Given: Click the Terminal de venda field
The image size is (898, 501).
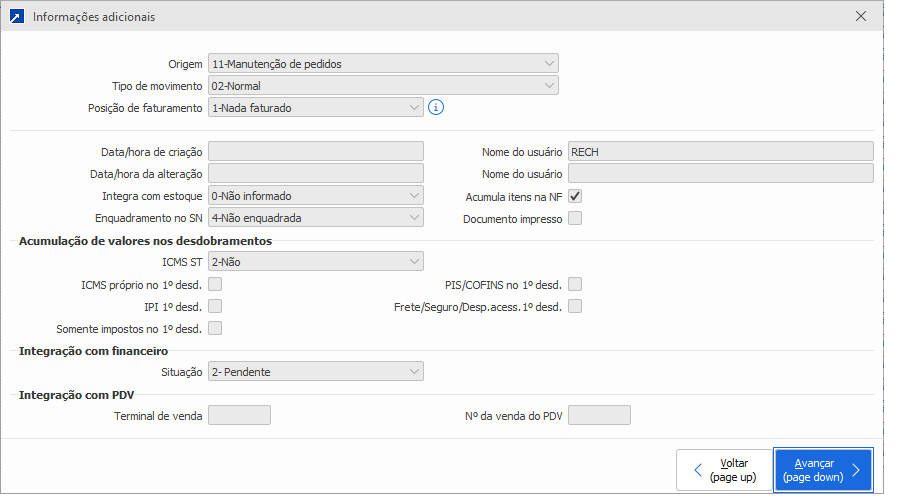Looking at the screenshot, I should (239, 415).
